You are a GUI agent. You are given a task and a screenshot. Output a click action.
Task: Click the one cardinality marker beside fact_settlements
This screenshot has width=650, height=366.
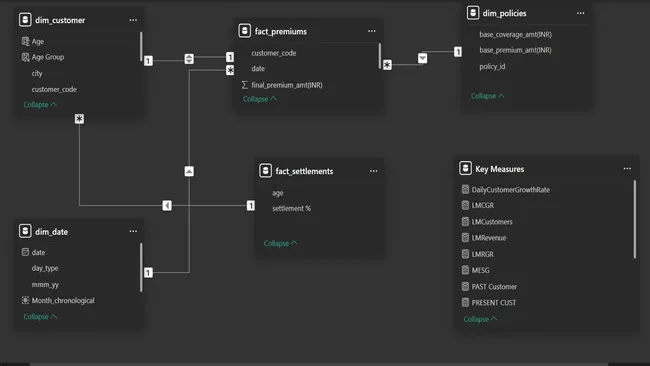250,205
